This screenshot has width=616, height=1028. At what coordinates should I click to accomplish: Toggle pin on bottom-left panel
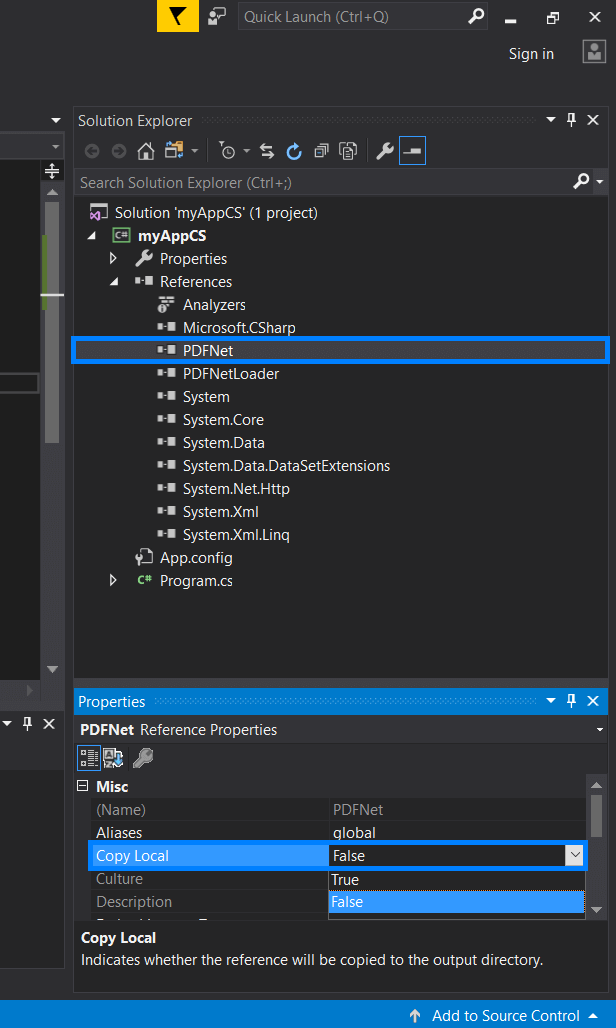click(x=28, y=724)
